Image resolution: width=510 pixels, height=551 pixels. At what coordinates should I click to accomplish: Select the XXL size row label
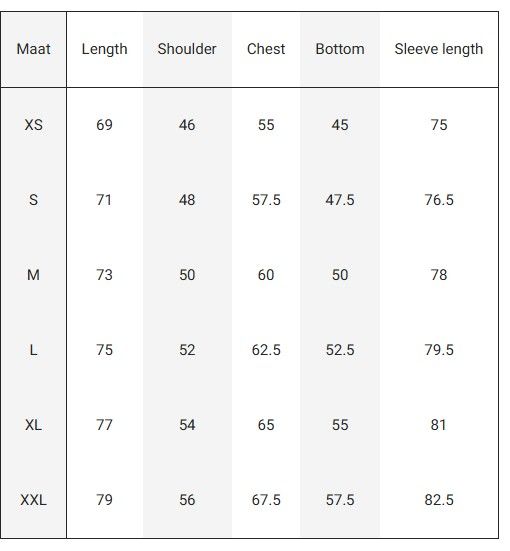[33, 500]
